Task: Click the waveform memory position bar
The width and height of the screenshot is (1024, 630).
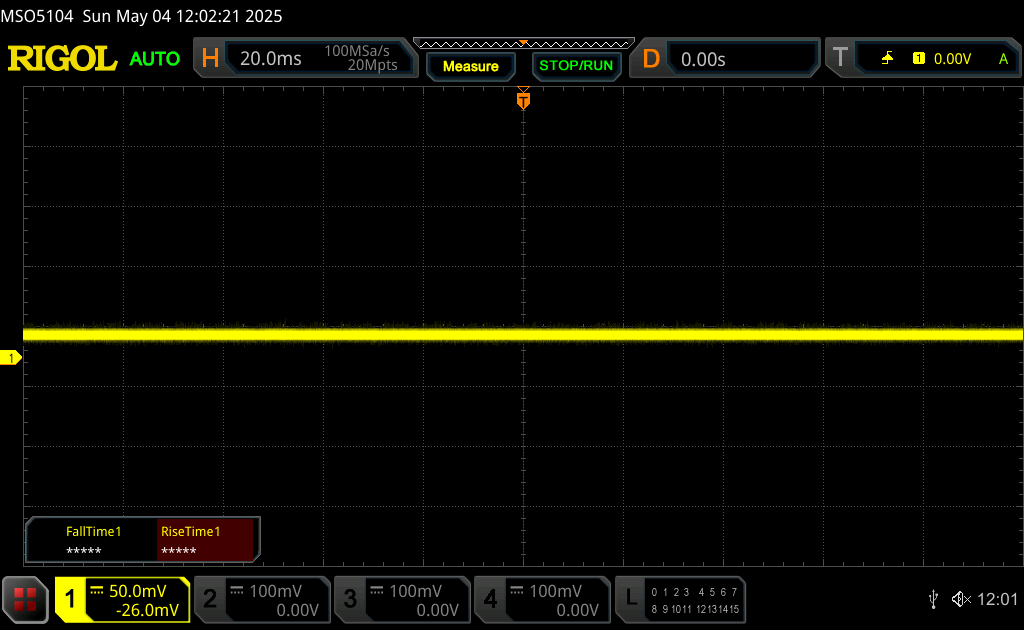Action: point(524,44)
